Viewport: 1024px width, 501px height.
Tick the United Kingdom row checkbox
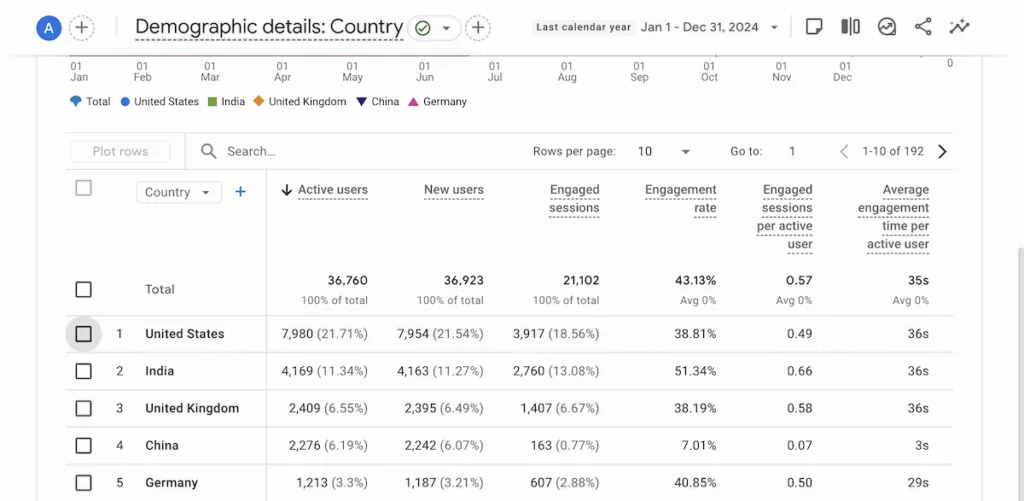click(x=83, y=408)
